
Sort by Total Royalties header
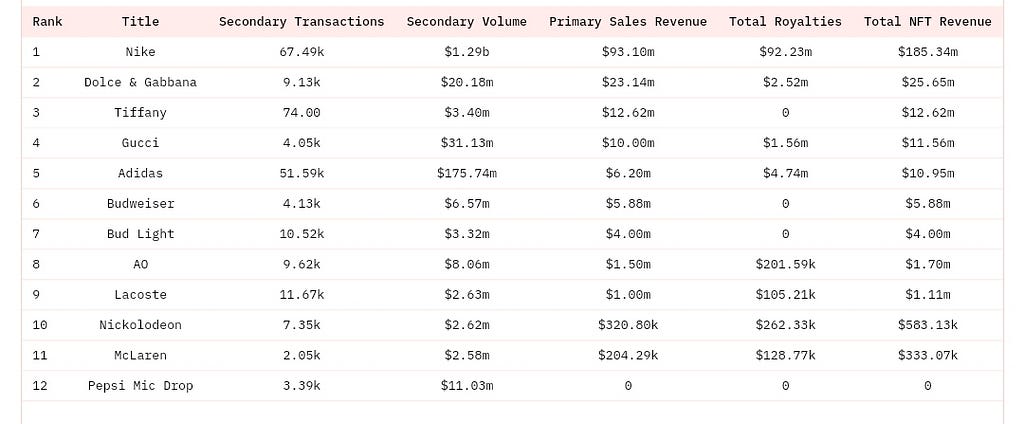pyautogui.click(x=786, y=22)
